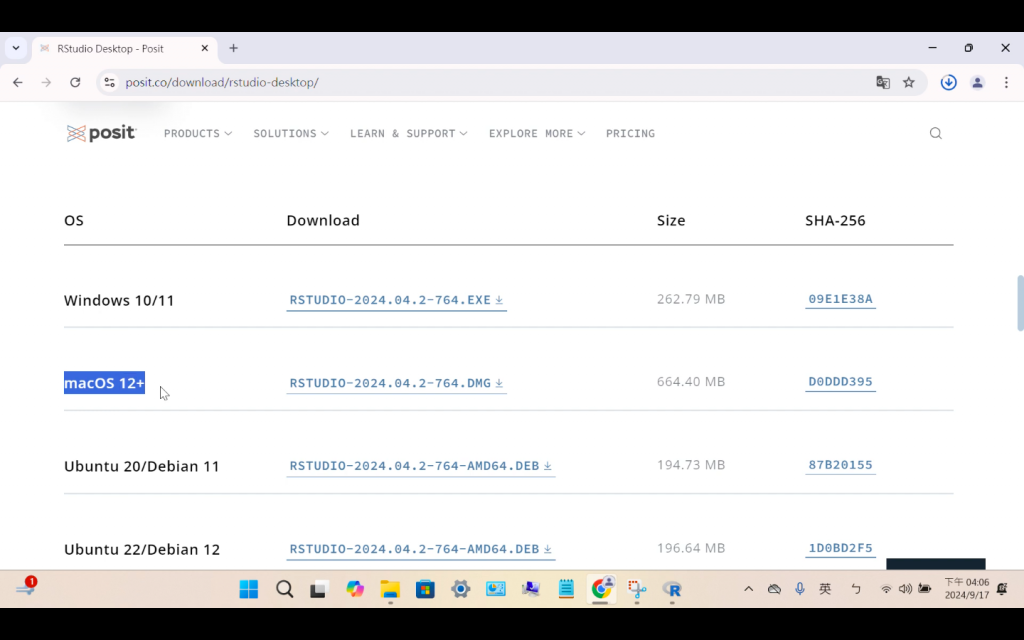Viewport: 1024px width, 640px height.
Task: Go back to previous page
Action: click(x=18, y=82)
